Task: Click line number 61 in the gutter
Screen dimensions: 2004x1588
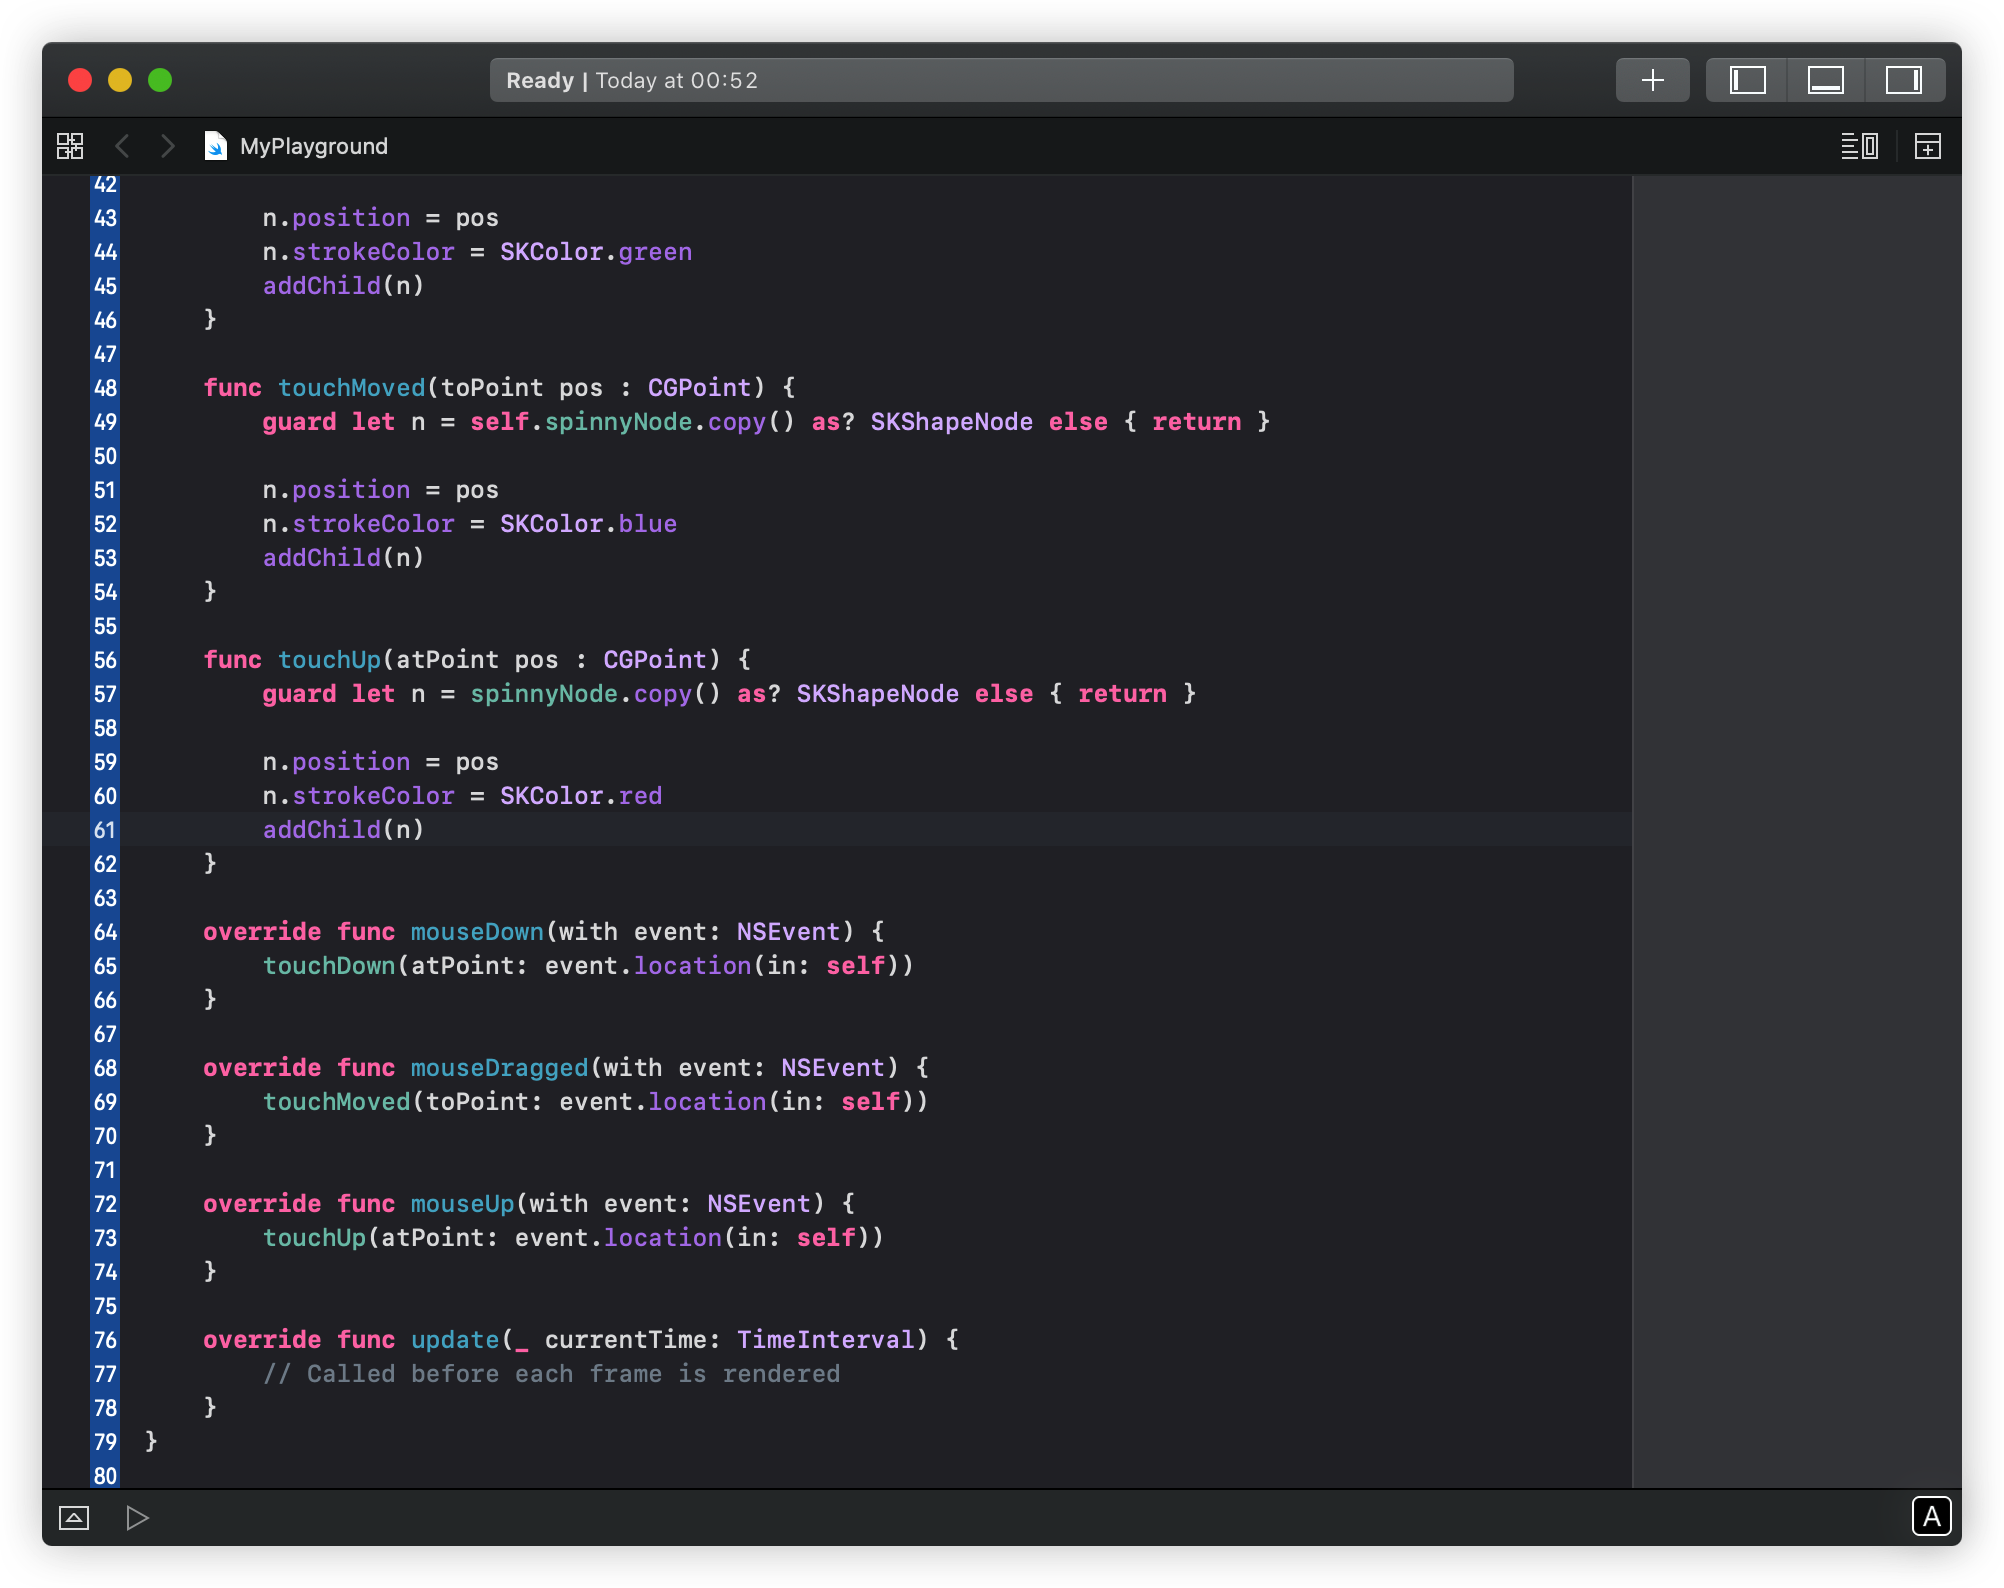Action: [x=105, y=830]
